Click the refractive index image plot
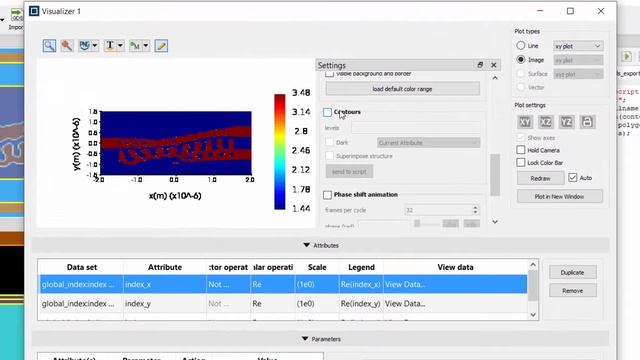The width and height of the screenshot is (640, 360). (x=176, y=143)
